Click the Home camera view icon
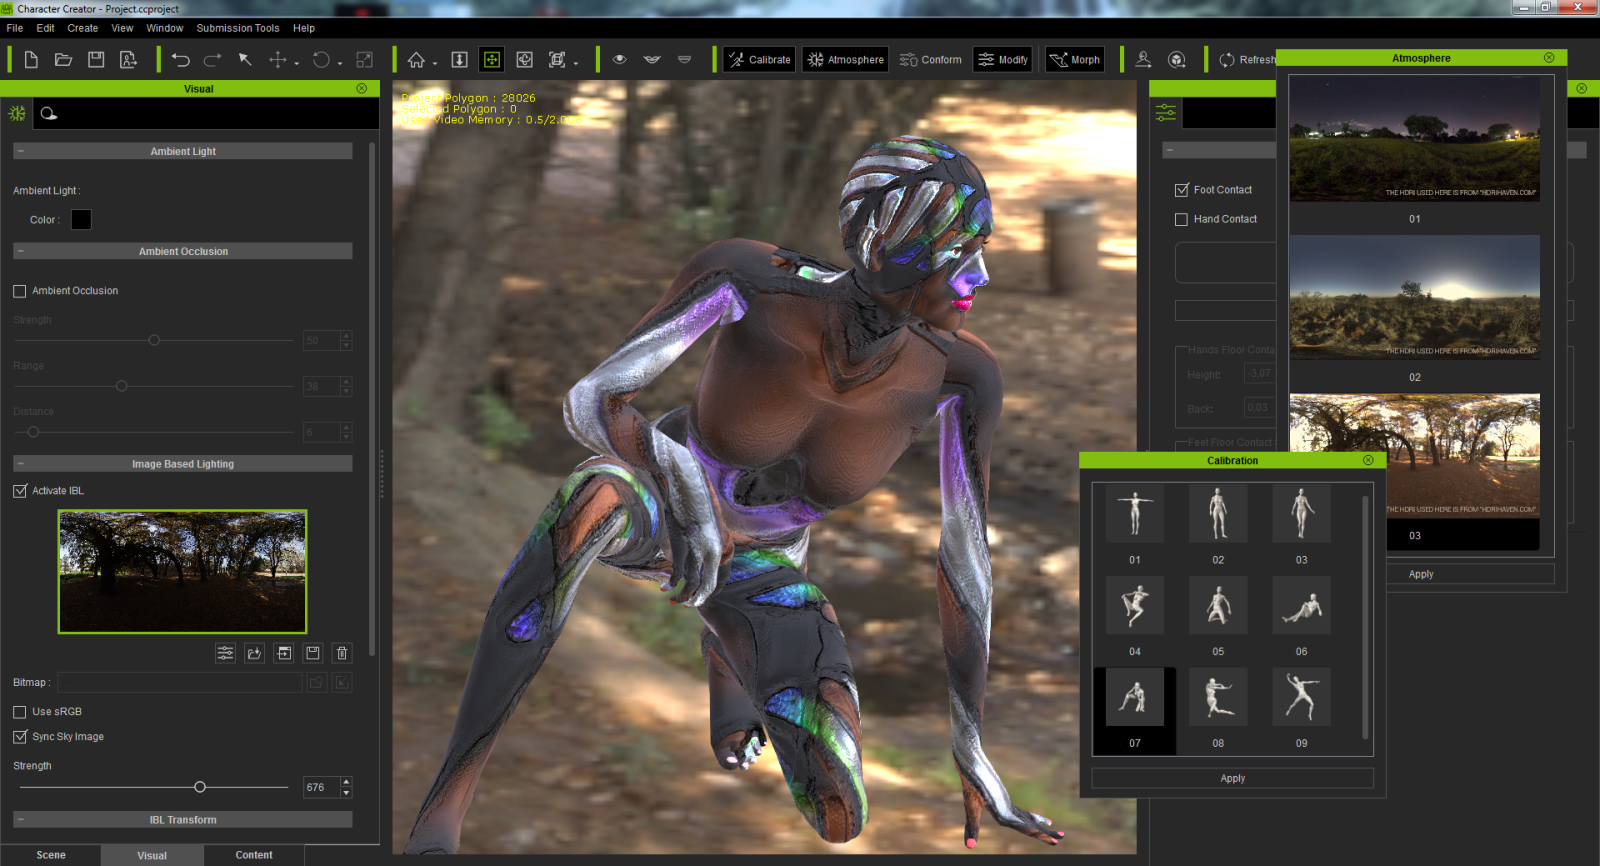Screen dimensions: 1600x866 tap(416, 60)
